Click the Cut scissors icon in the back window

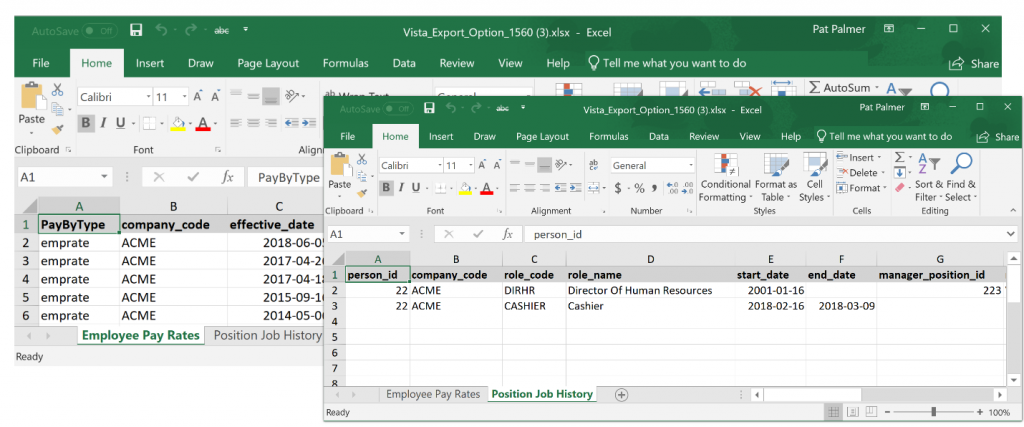pyautogui.click(x=57, y=90)
